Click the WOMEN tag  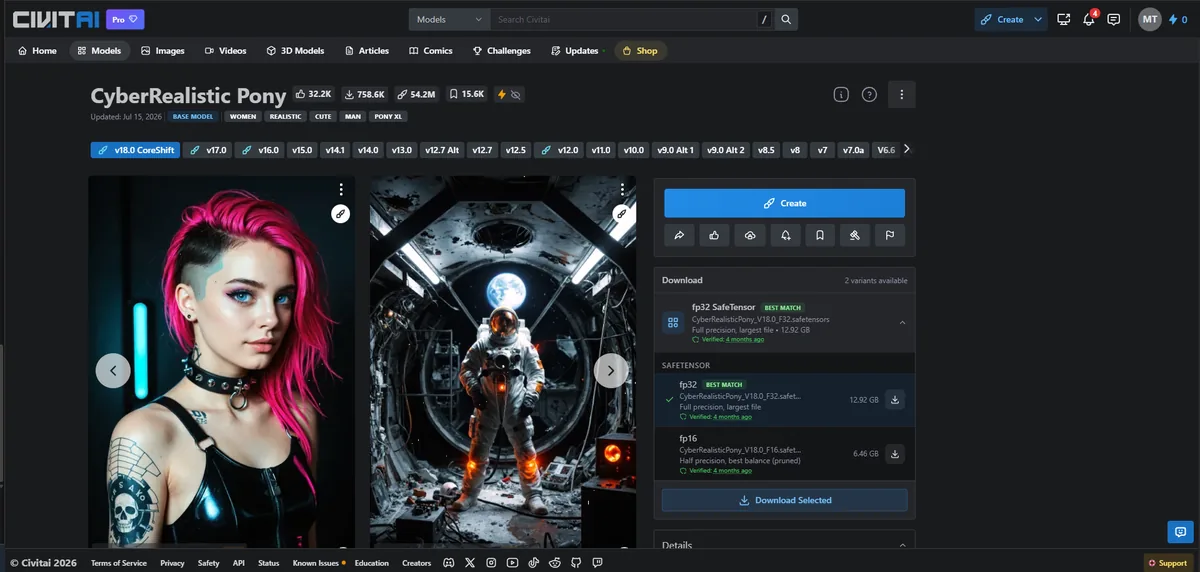tap(243, 116)
